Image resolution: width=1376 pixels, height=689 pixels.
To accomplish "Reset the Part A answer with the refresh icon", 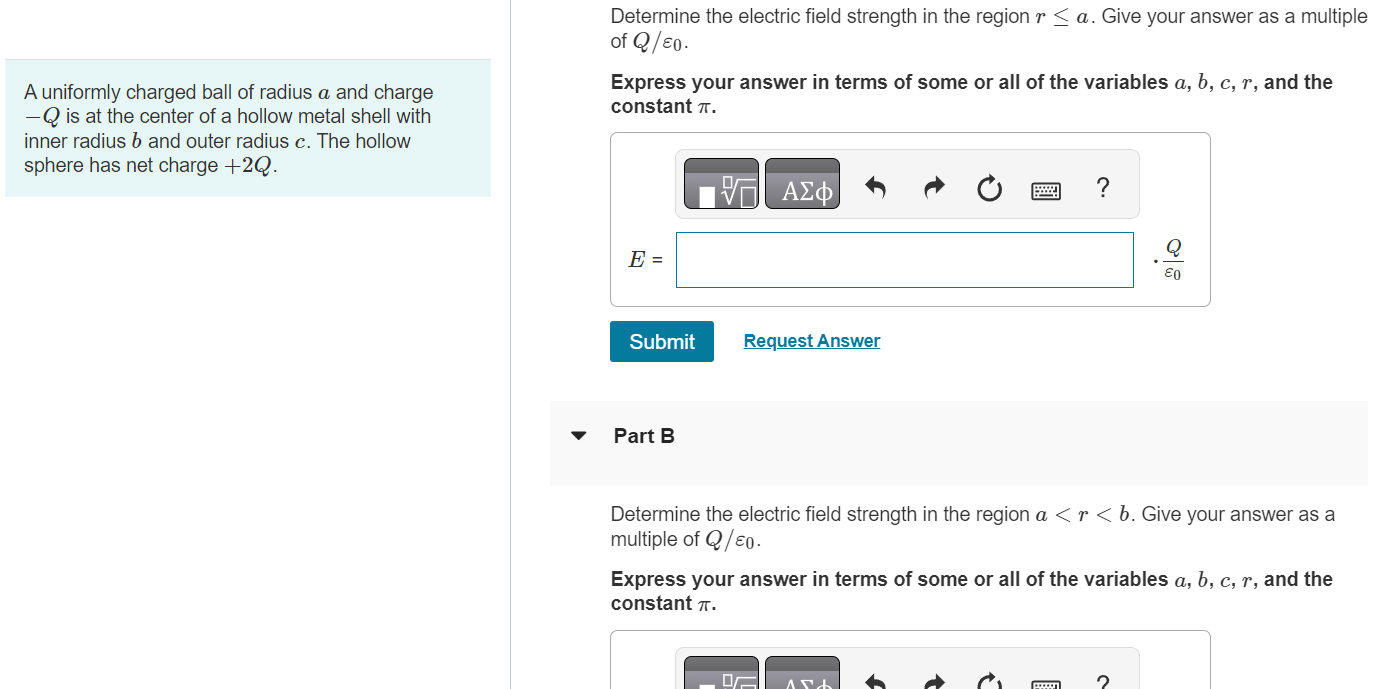I will [988, 187].
